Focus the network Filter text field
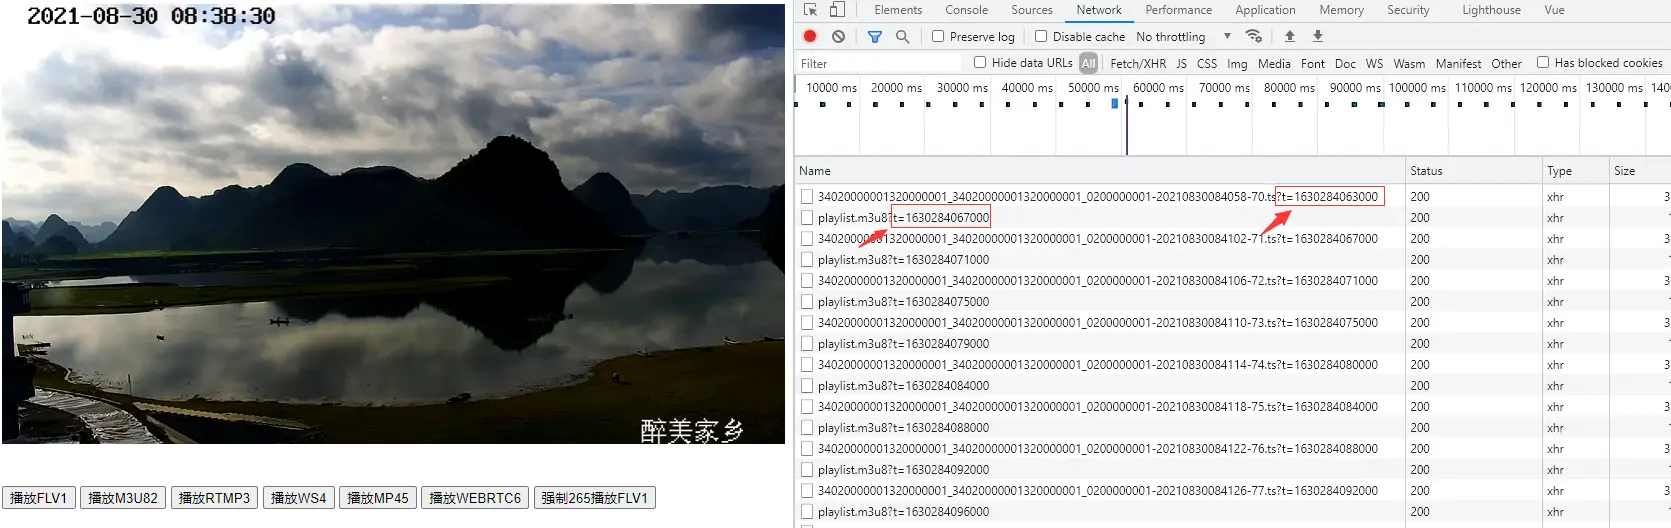This screenshot has height=528, width=1671. [x=878, y=64]
